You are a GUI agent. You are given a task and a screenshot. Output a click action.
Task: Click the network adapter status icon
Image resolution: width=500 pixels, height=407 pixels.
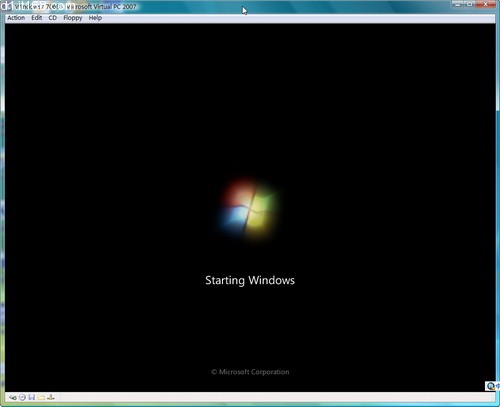[51, 397]
